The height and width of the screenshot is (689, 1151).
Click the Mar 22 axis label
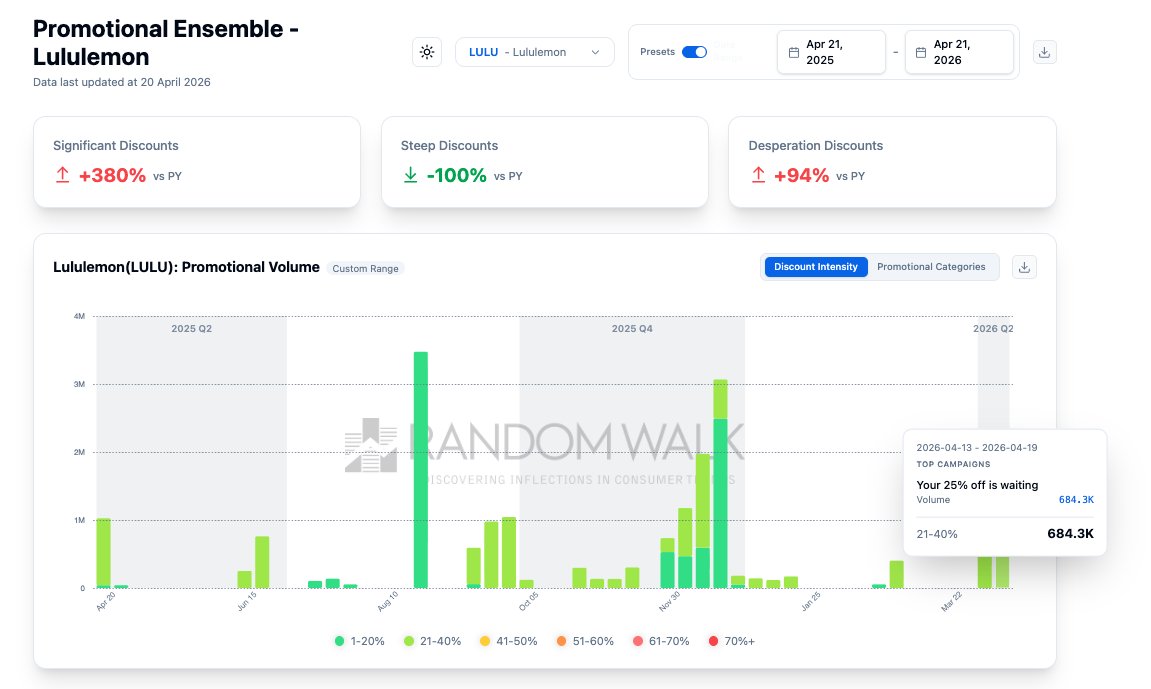(x=951, y=602)
